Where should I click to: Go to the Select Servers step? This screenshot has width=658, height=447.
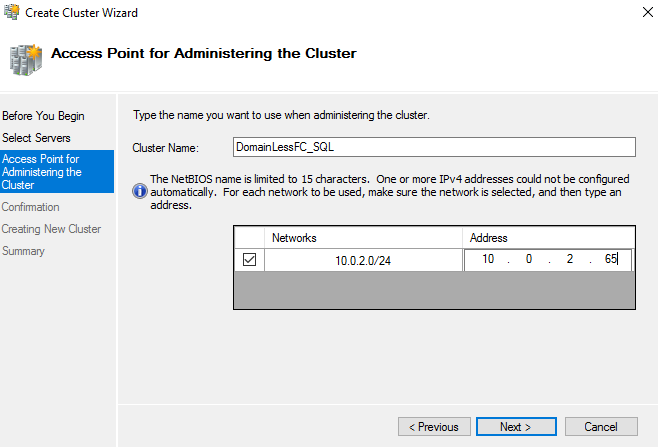(36, 138)
